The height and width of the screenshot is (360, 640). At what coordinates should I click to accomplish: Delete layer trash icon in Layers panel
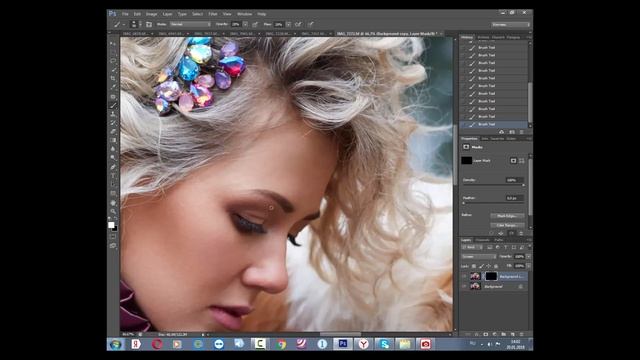522,334
